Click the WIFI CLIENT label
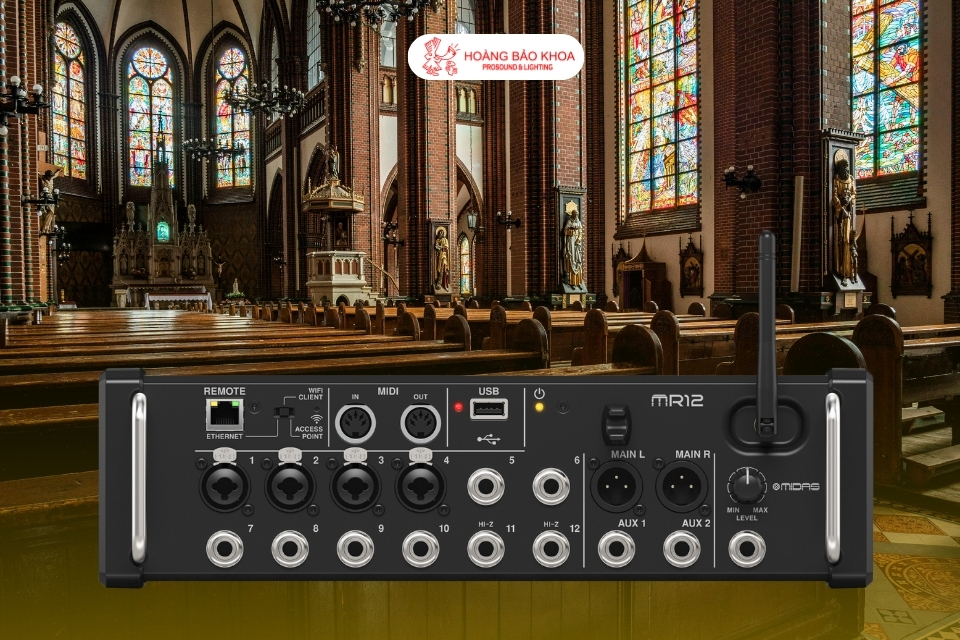Screen dimensions: 960x640 coord(311,393)
